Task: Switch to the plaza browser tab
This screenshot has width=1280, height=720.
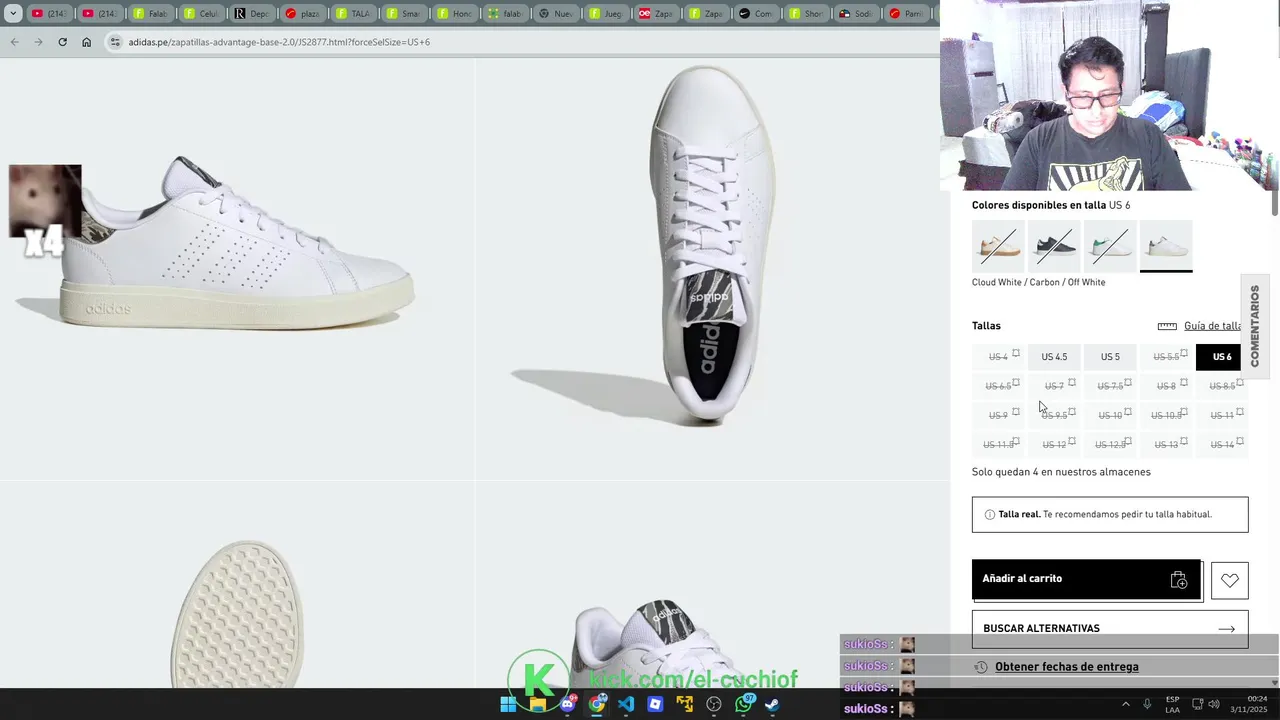Action: pyautogui.click(x=303, y=14)
